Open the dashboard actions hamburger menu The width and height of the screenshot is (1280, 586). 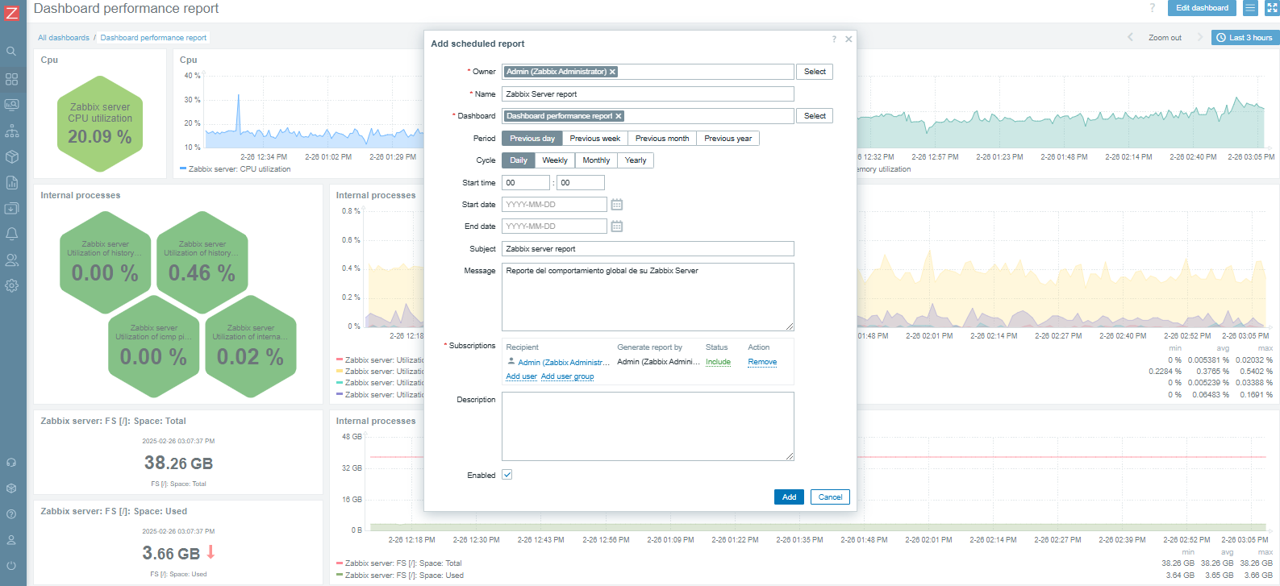pyautogui.click(x=1250, y=8)
